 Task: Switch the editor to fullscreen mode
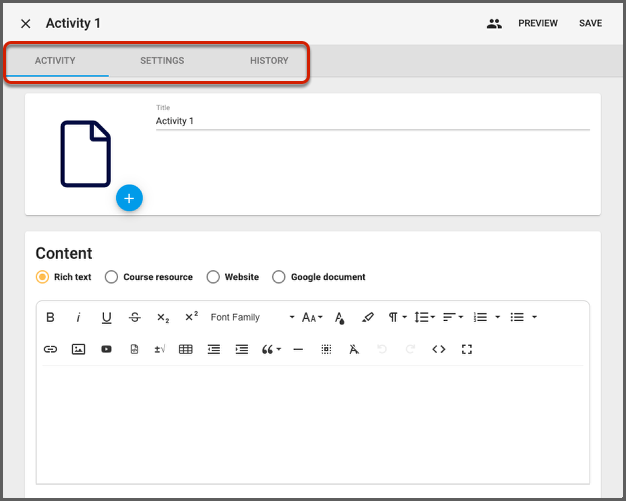point(466,349)
